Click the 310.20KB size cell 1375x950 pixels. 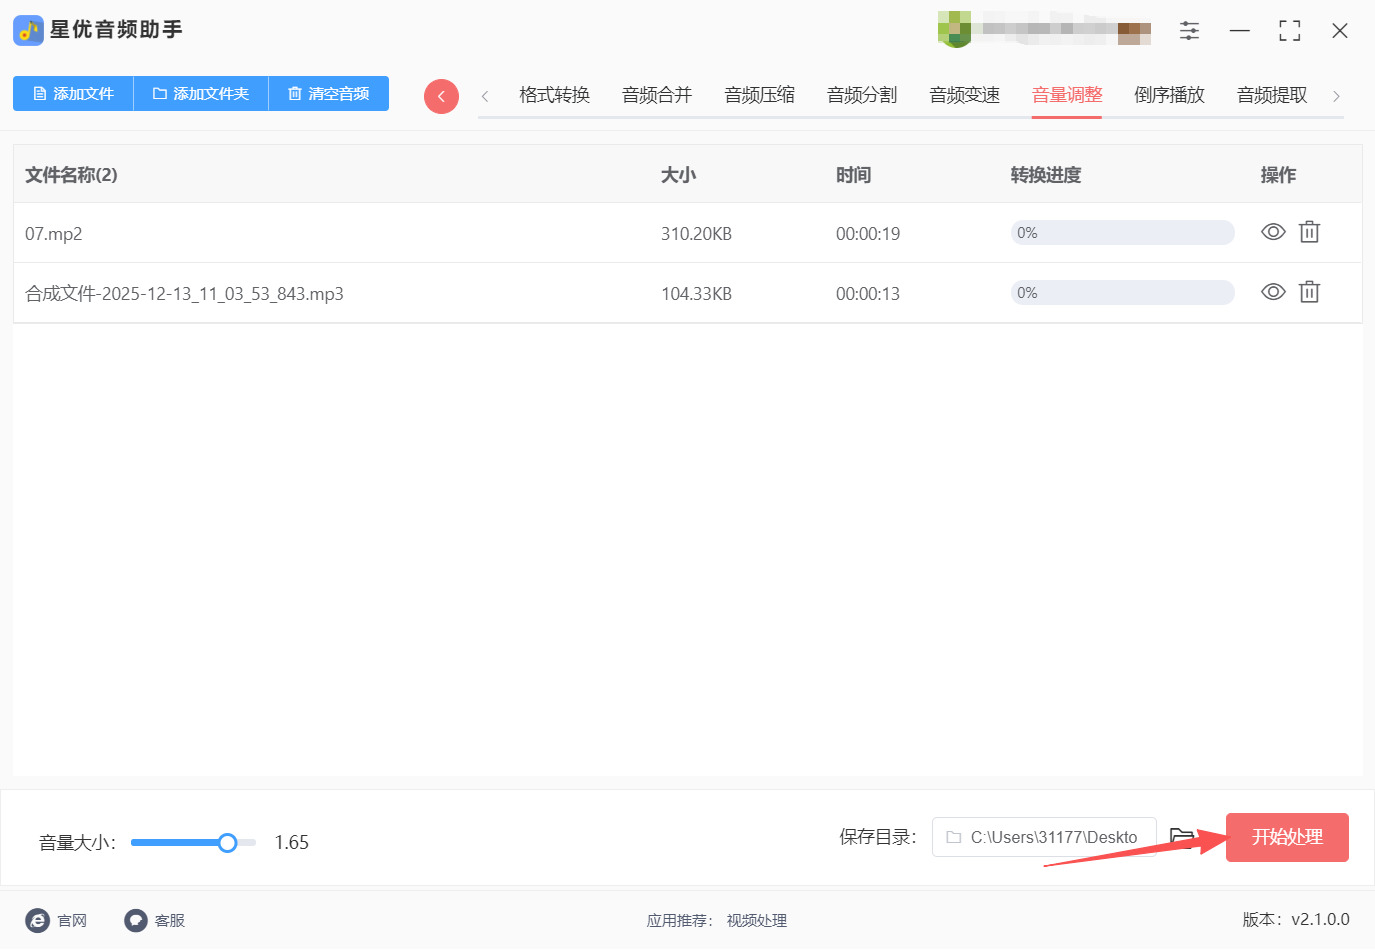coord(697,234)
